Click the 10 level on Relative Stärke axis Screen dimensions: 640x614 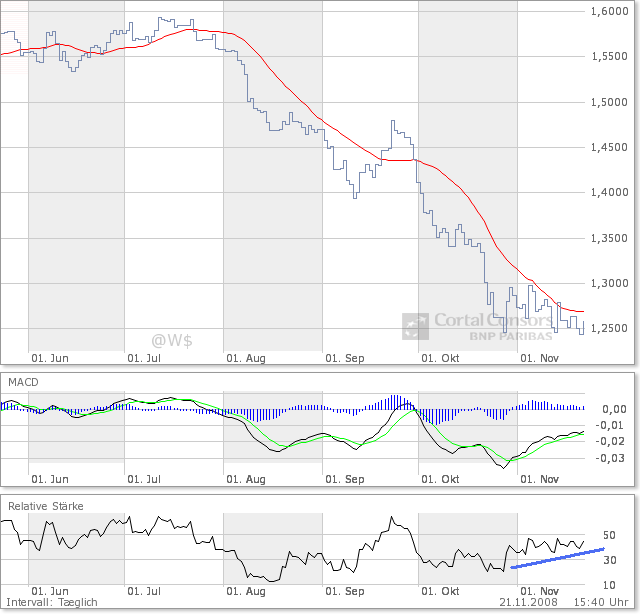pyautogui.click(x=609, y=585)
